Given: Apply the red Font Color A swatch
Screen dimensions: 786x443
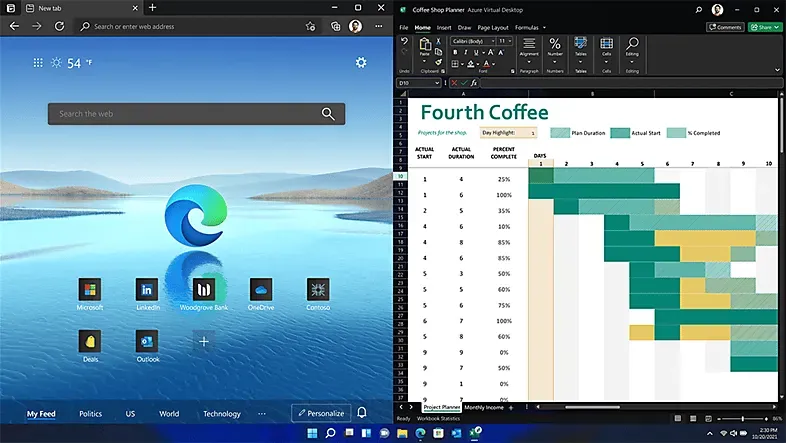Looking at the screenshot, I should (x=486, y=64).
